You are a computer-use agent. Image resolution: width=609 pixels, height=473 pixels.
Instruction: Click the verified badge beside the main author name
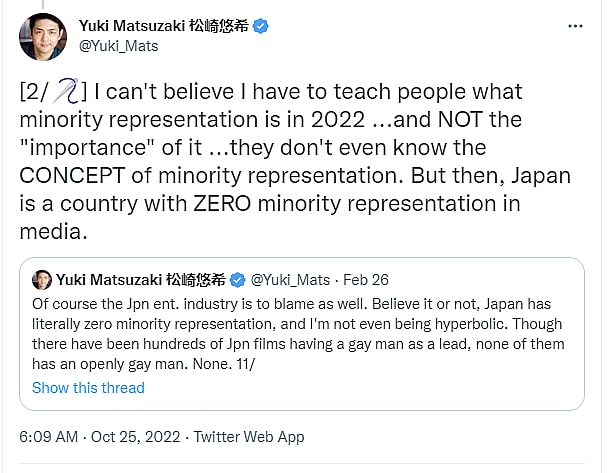260,26
